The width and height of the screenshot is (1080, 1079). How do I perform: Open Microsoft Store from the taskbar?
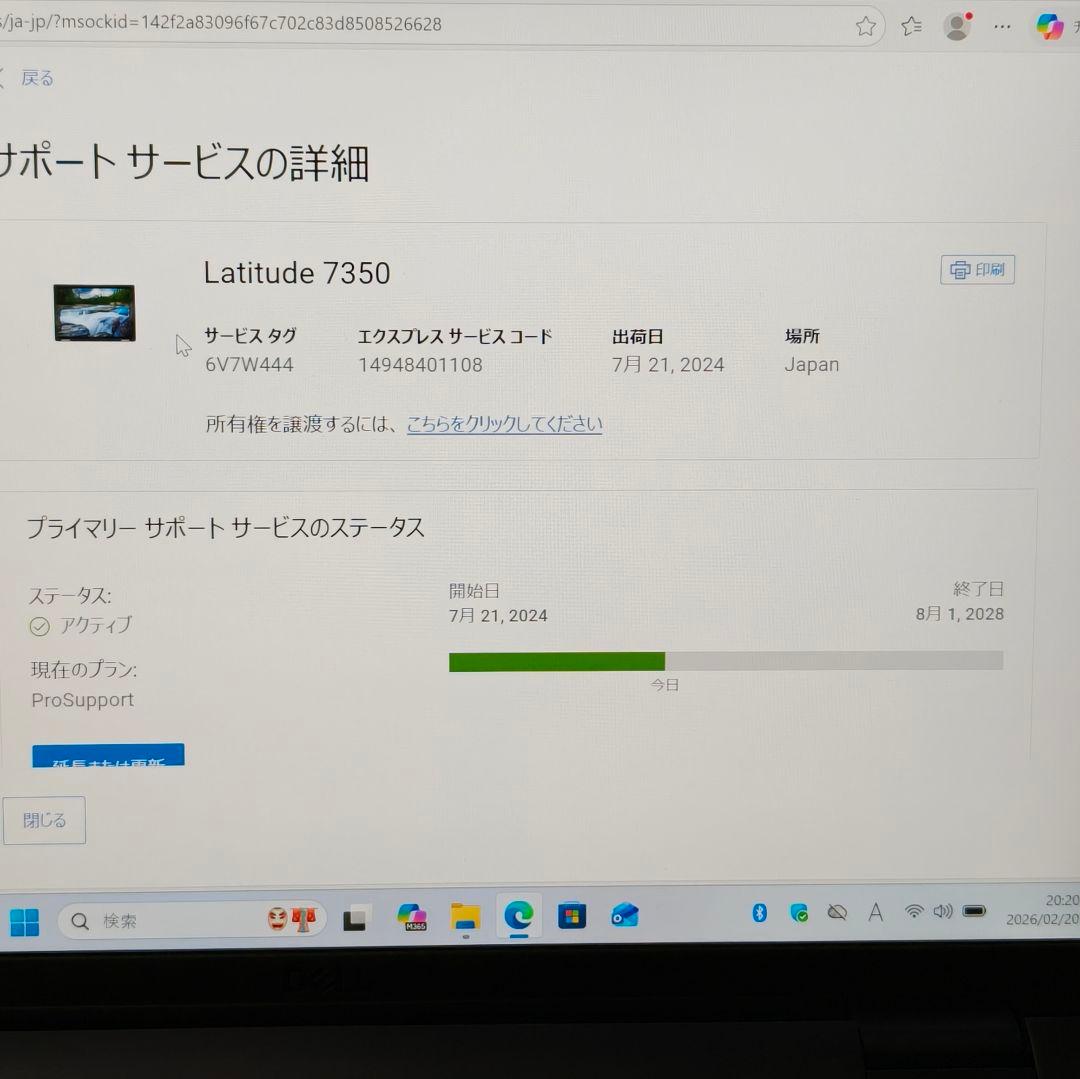click(572, 917)
